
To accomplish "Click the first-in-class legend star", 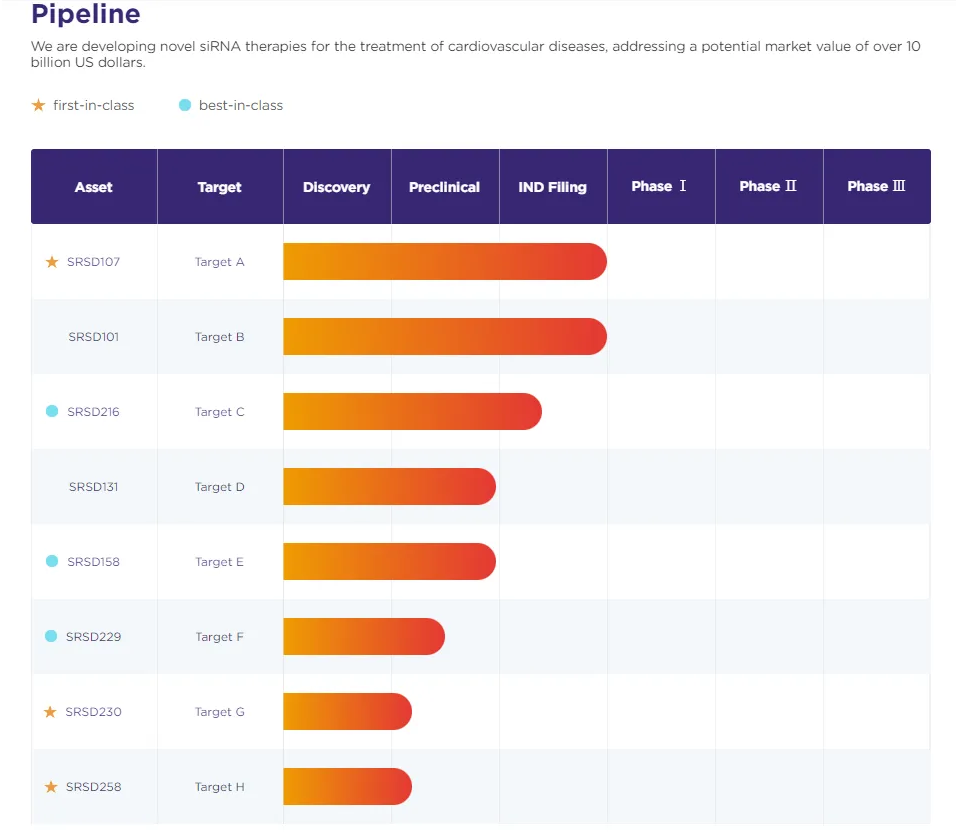I will click(x=39, y=105).
